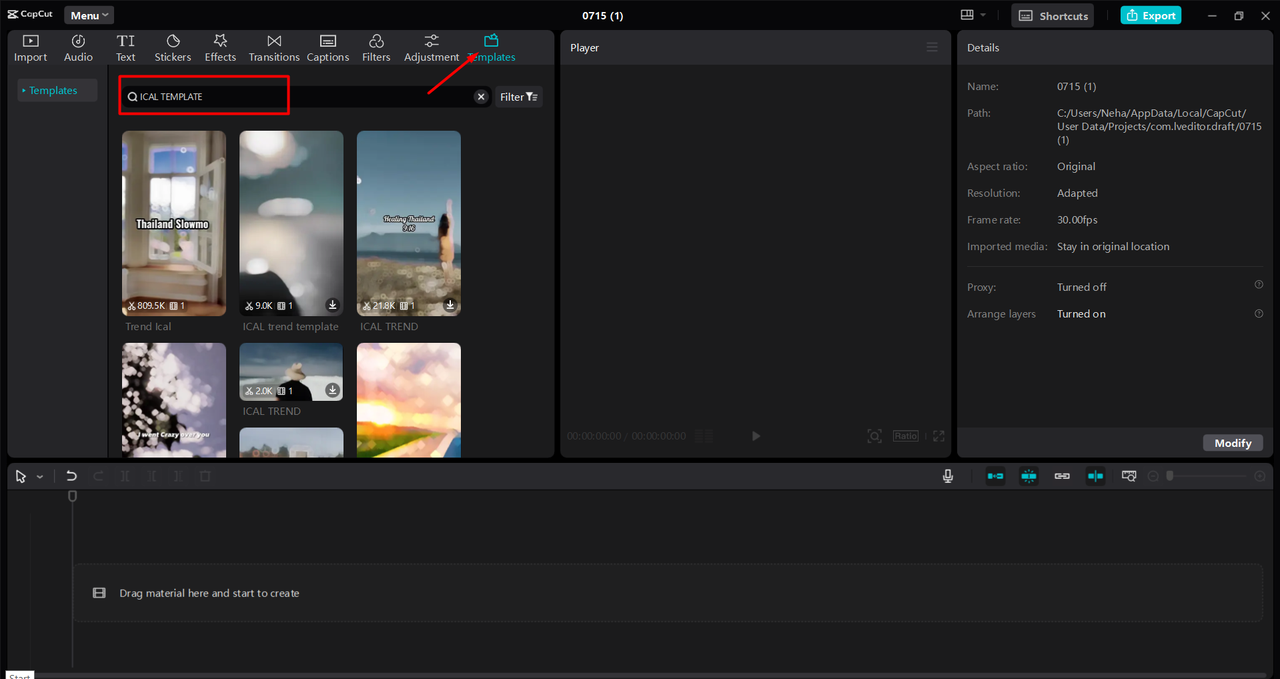
Task: Play the preview in Player
Action: (756, 436)
